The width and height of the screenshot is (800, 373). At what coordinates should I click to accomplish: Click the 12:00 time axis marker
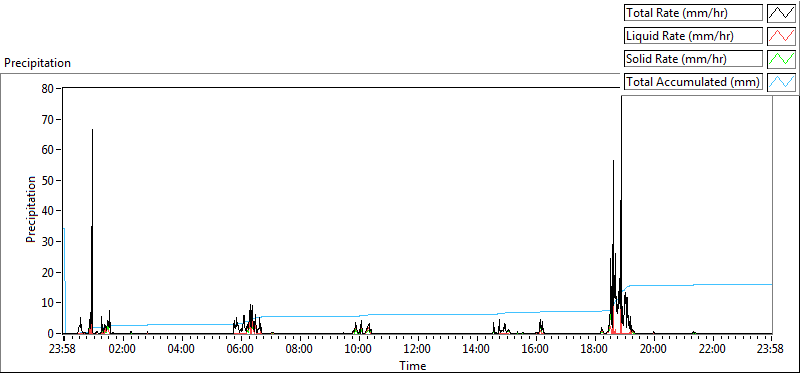pyautogui.click(x=418, y=350)
